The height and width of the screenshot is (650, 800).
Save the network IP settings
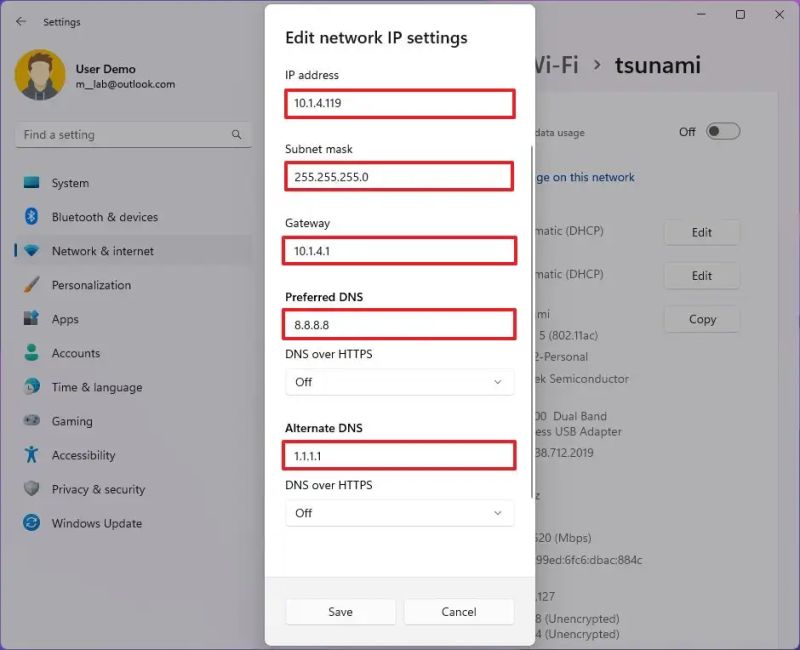pos(340,611)
